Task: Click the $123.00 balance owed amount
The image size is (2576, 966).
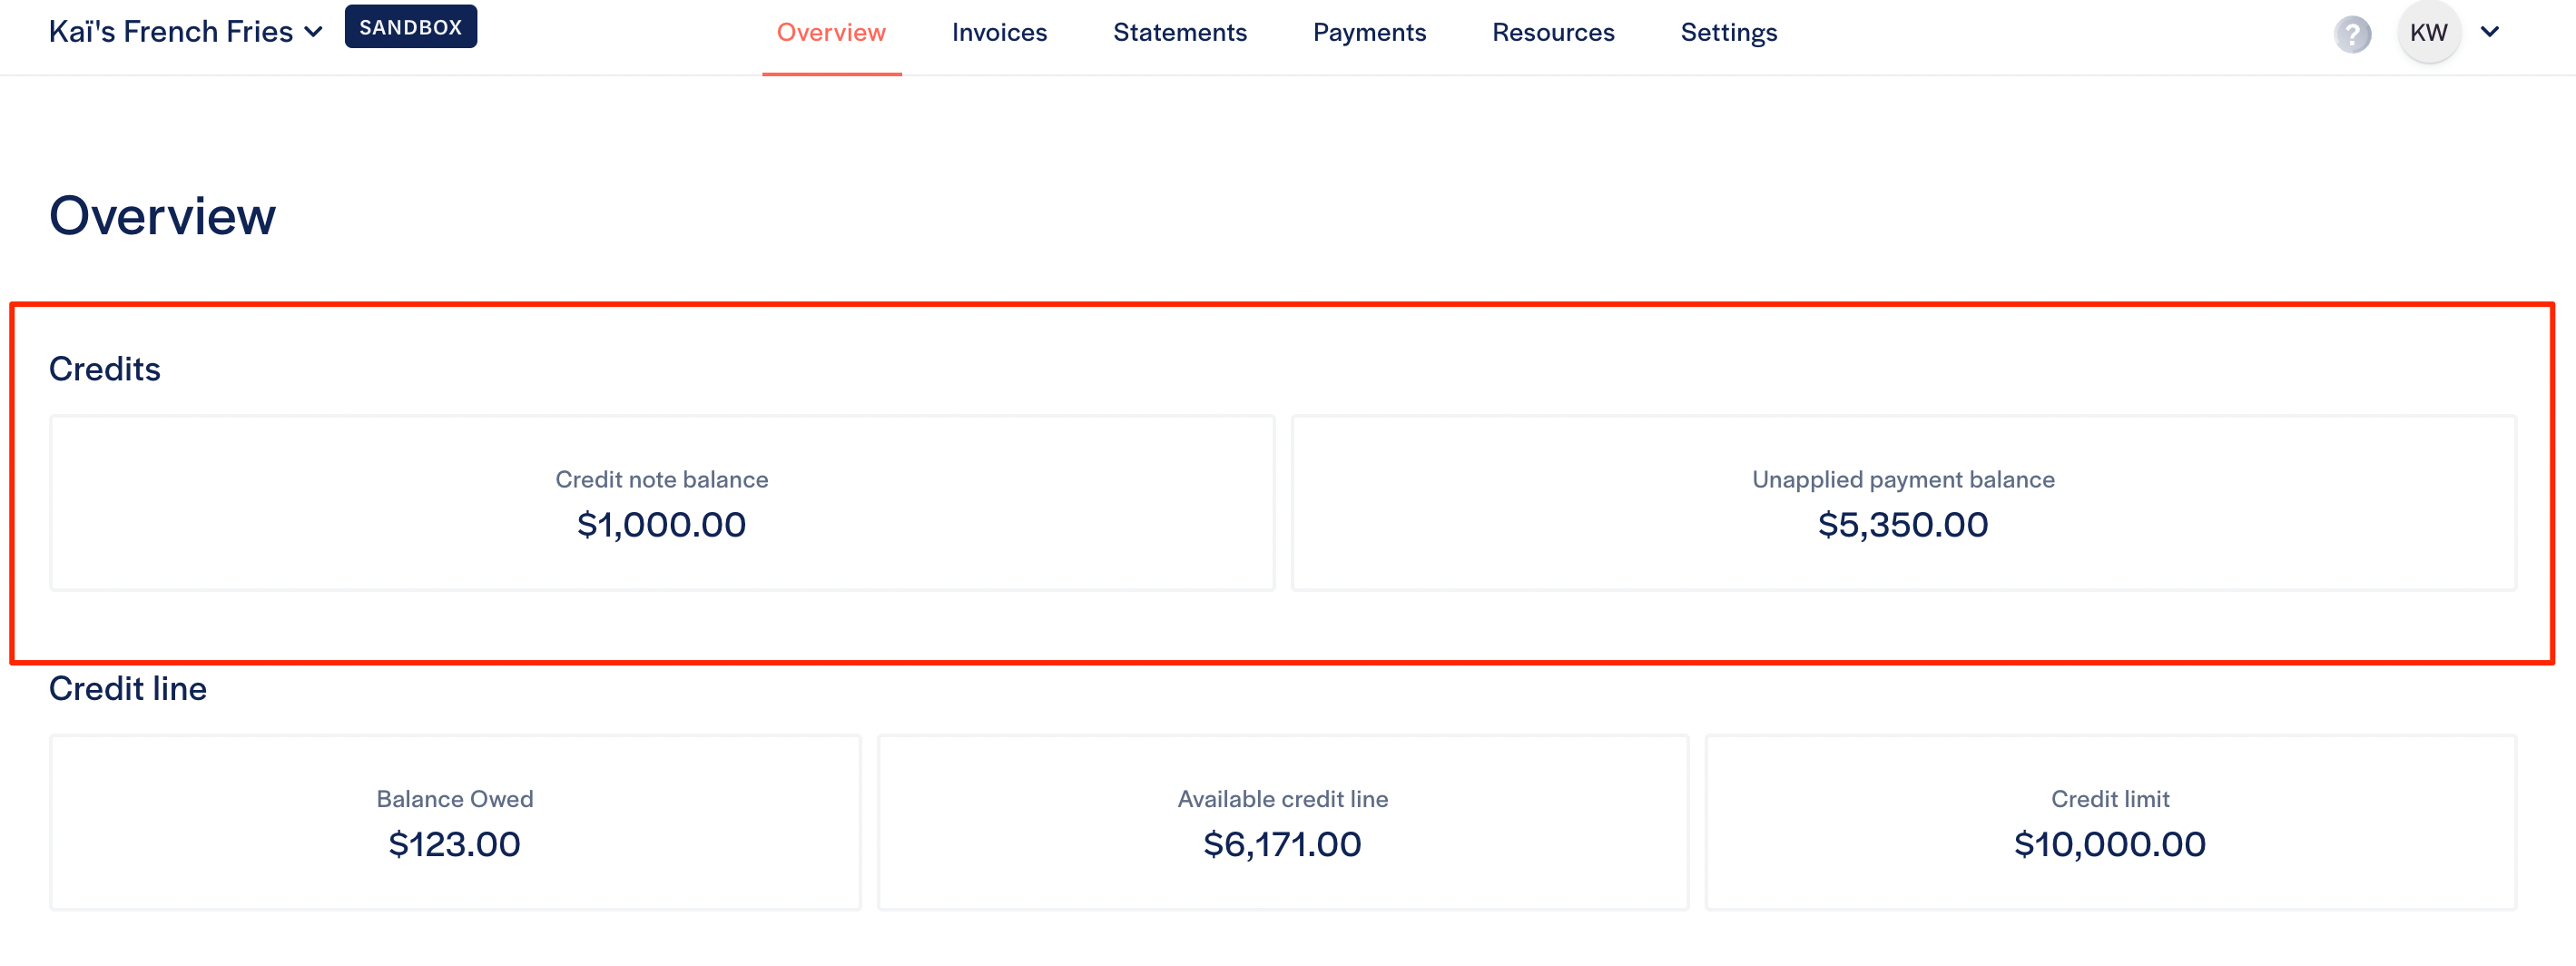Action: 454,844
